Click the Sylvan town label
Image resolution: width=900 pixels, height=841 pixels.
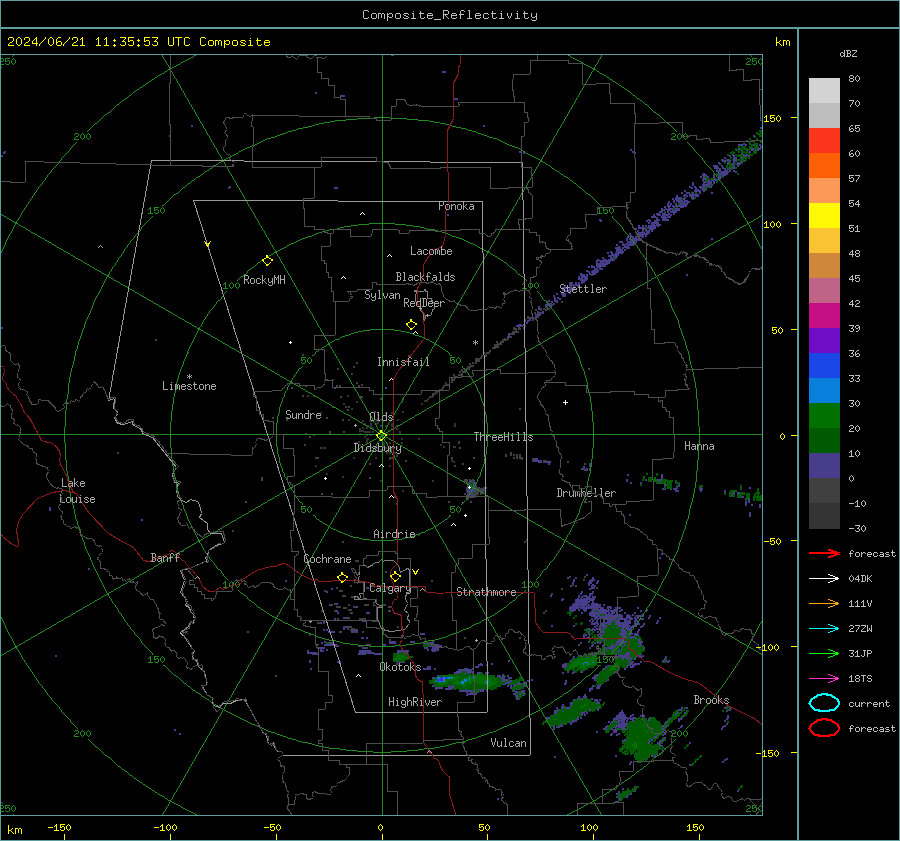click(x=382, y=295)
